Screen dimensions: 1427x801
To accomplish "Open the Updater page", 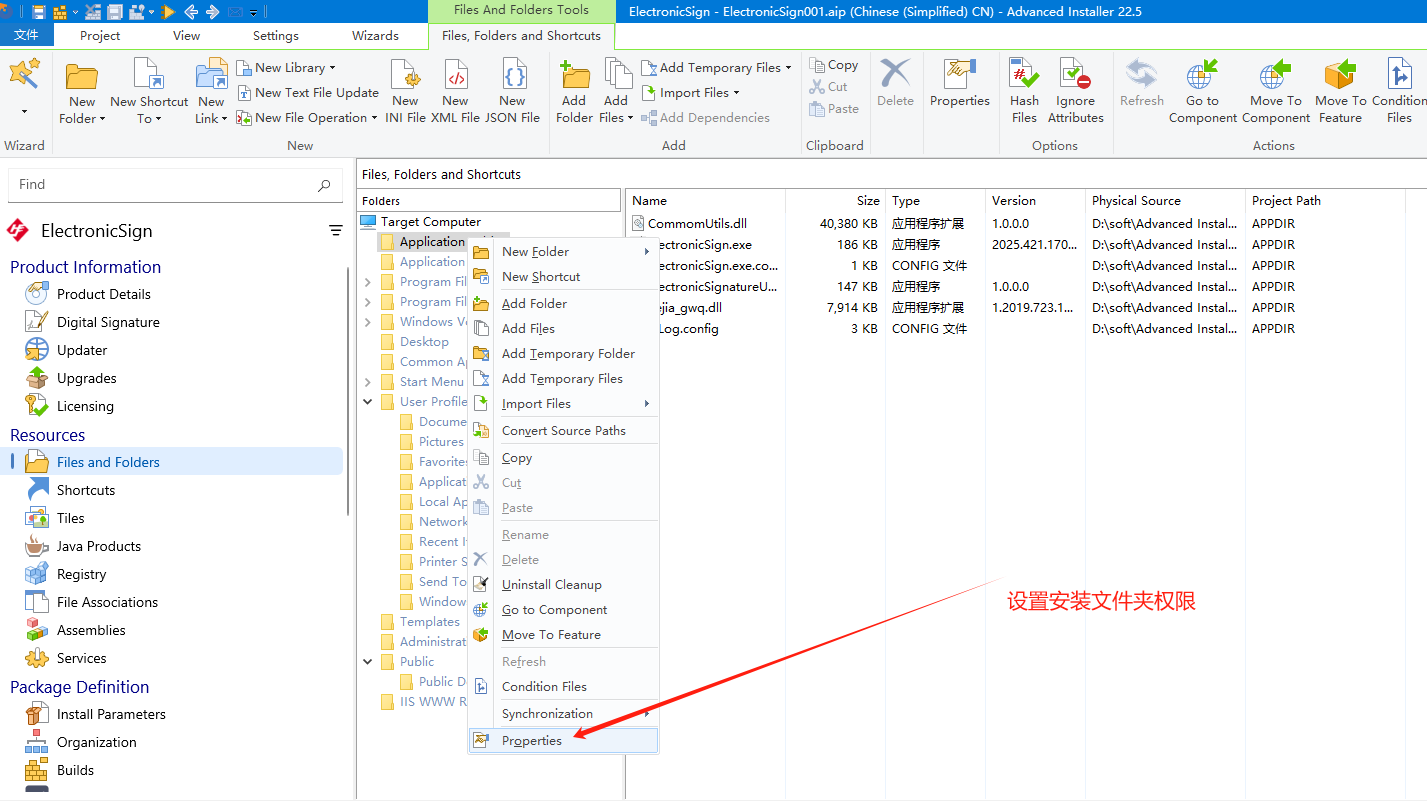I will (x=81, y=350).
